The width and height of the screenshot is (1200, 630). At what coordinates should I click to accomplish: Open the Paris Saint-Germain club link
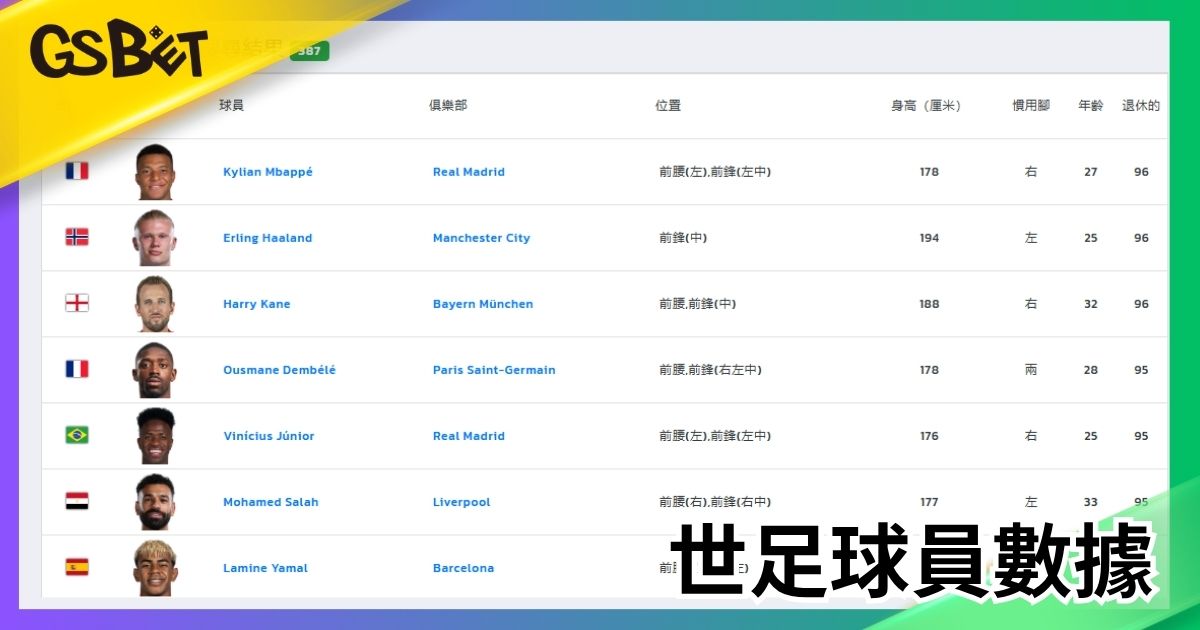[494, 370]
